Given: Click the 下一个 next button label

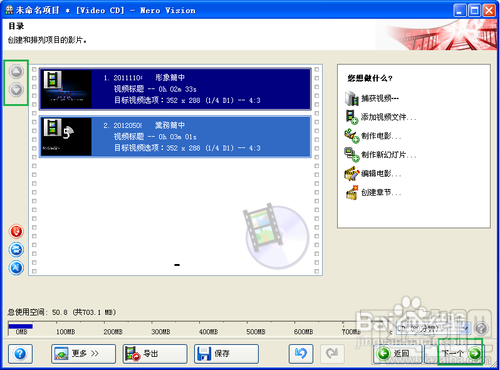Looking at the screenshot, I should (x=453, y=354).
